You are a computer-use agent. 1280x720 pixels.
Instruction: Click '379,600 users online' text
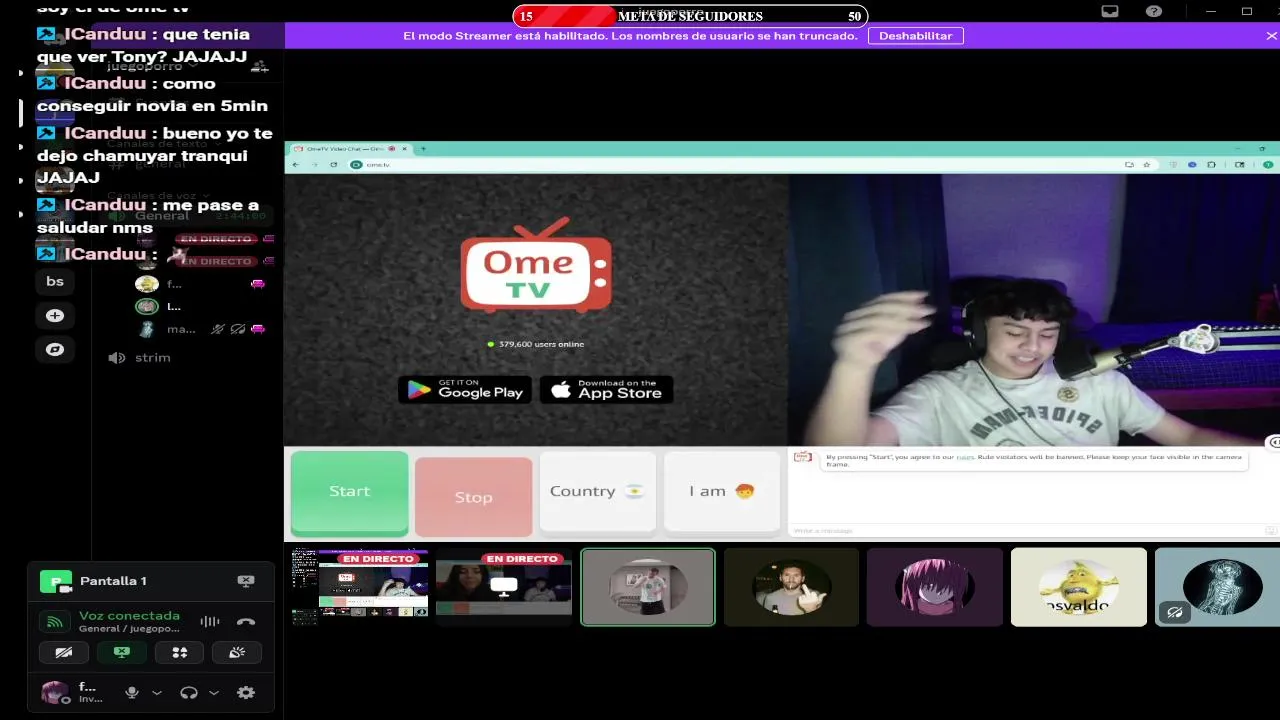(x=541, y=344)
